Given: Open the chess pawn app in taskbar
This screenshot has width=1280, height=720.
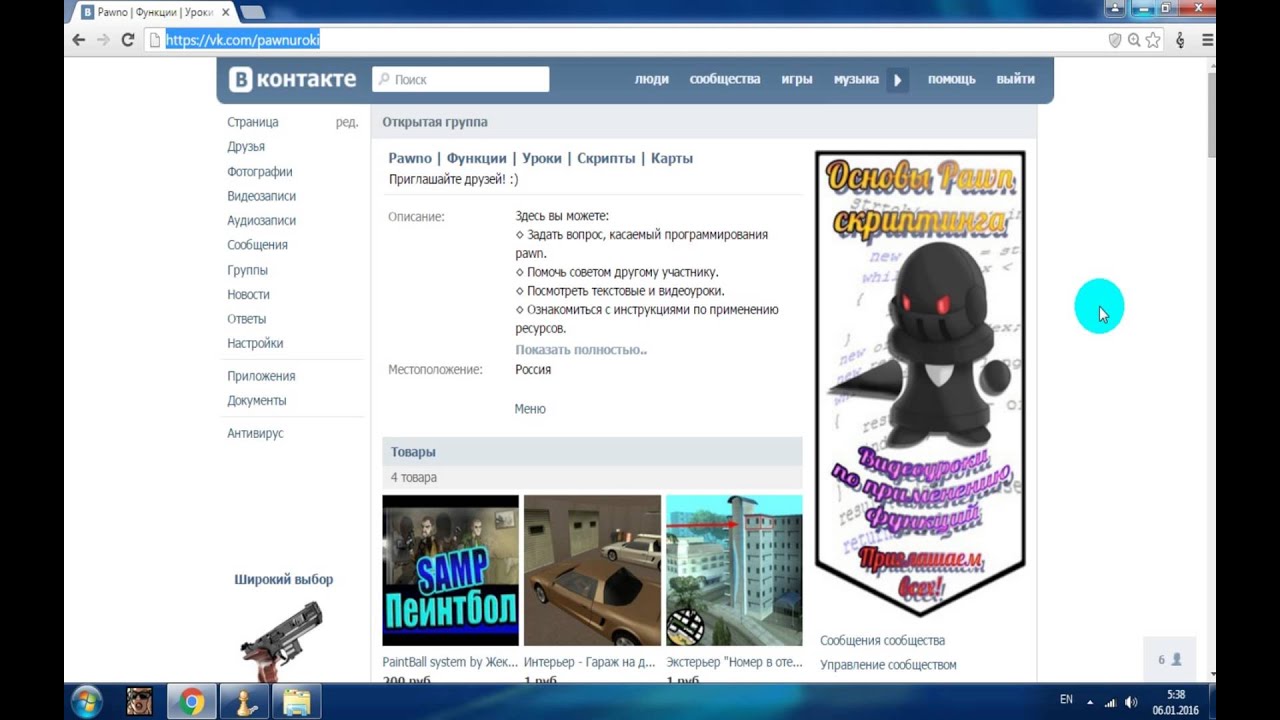Looking at the screenshot, I should [x=243, y=702].
